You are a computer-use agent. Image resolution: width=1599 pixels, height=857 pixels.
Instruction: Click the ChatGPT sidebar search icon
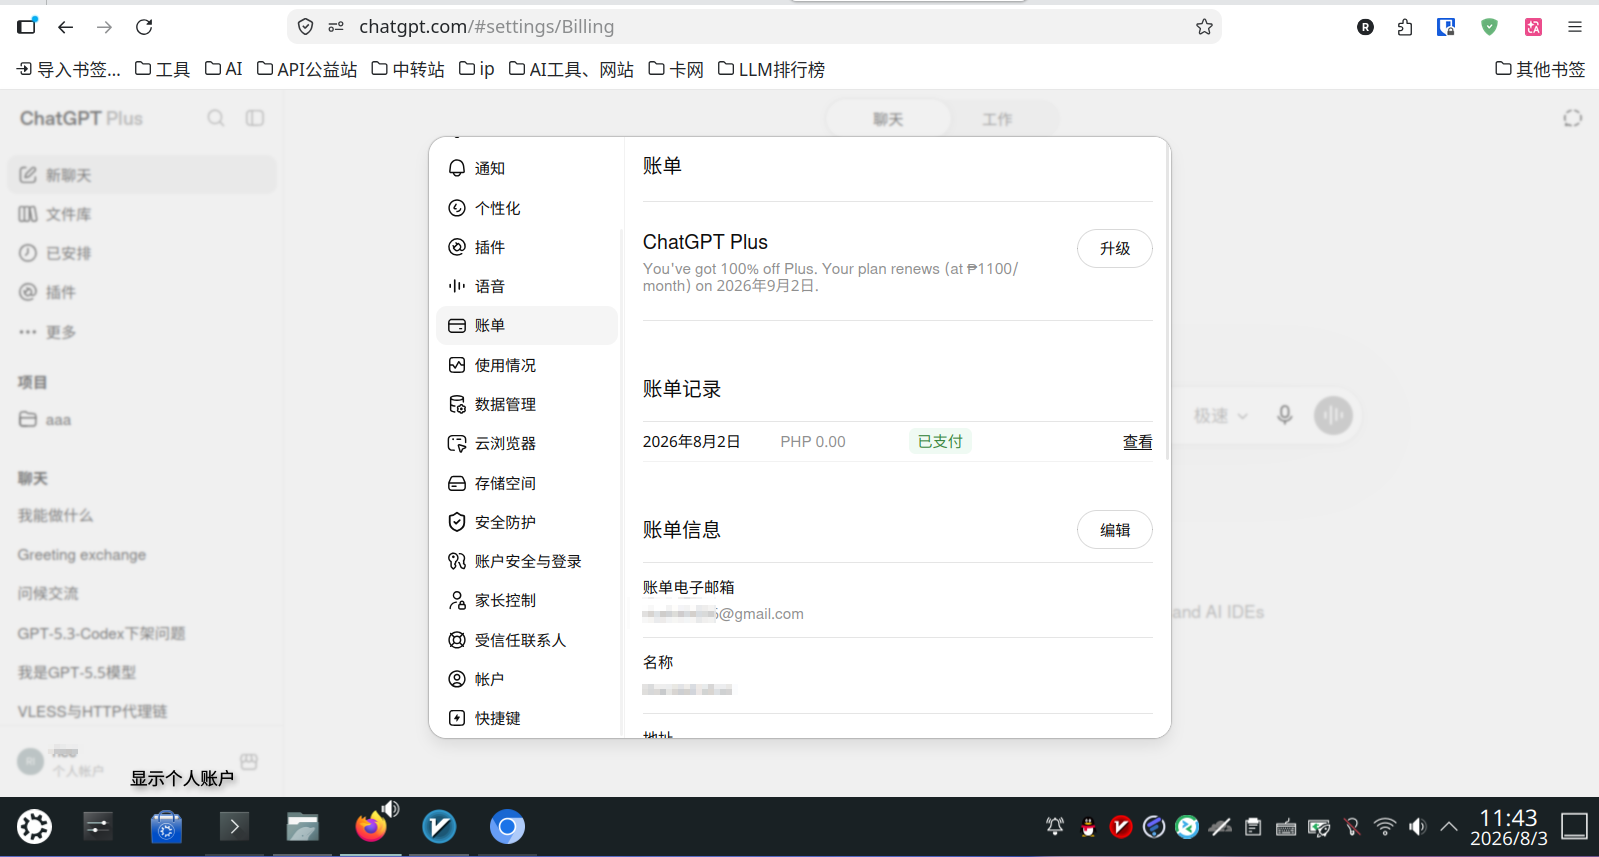[216, 118]
